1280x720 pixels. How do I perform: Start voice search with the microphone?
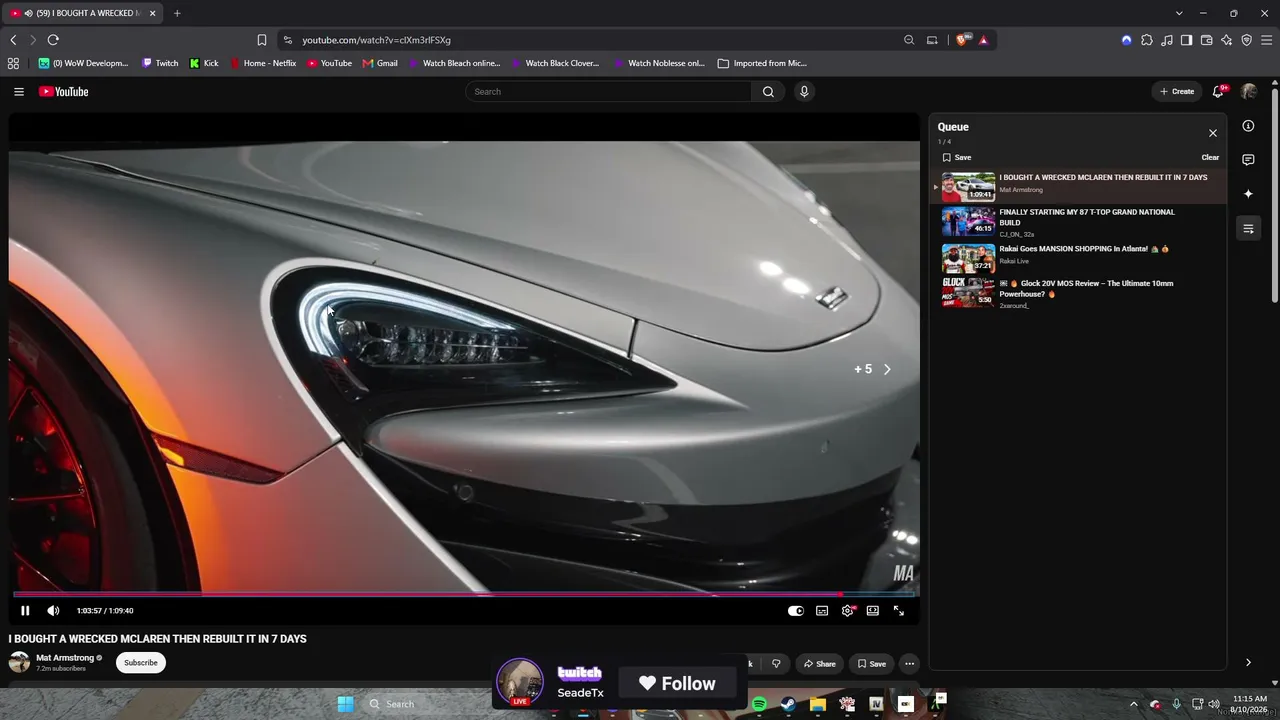coord(804,92)
